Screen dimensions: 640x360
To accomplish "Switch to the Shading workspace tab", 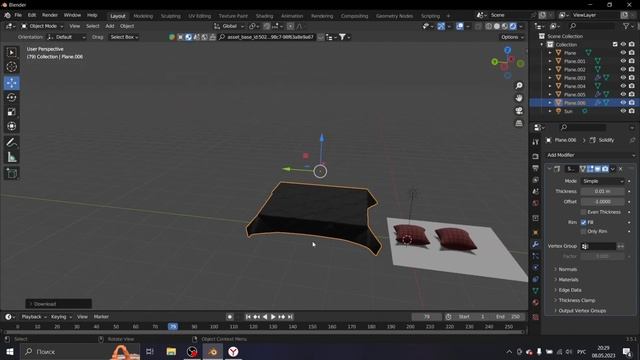I will [264, 16].
